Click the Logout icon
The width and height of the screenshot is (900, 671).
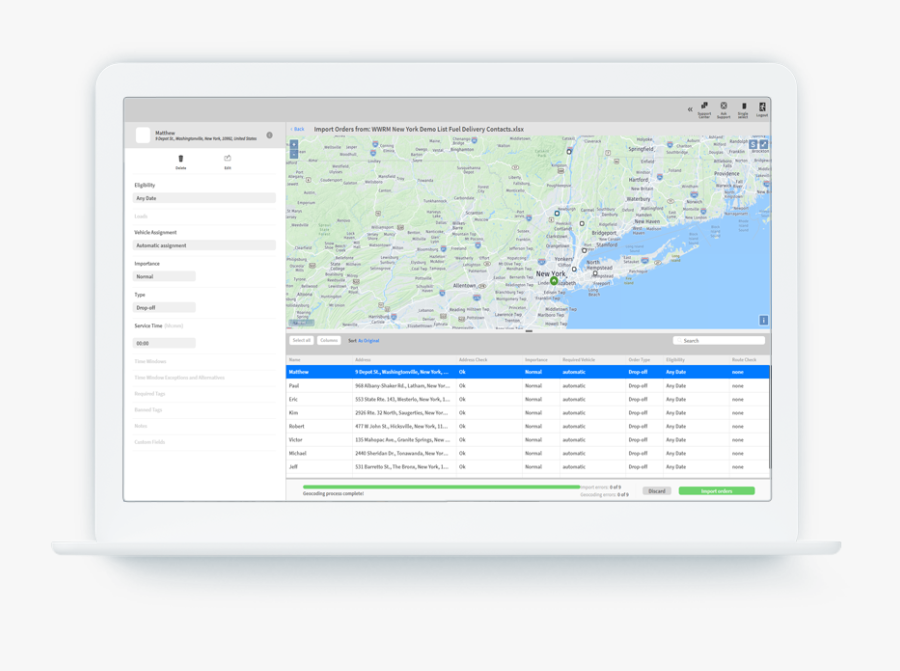762,106
